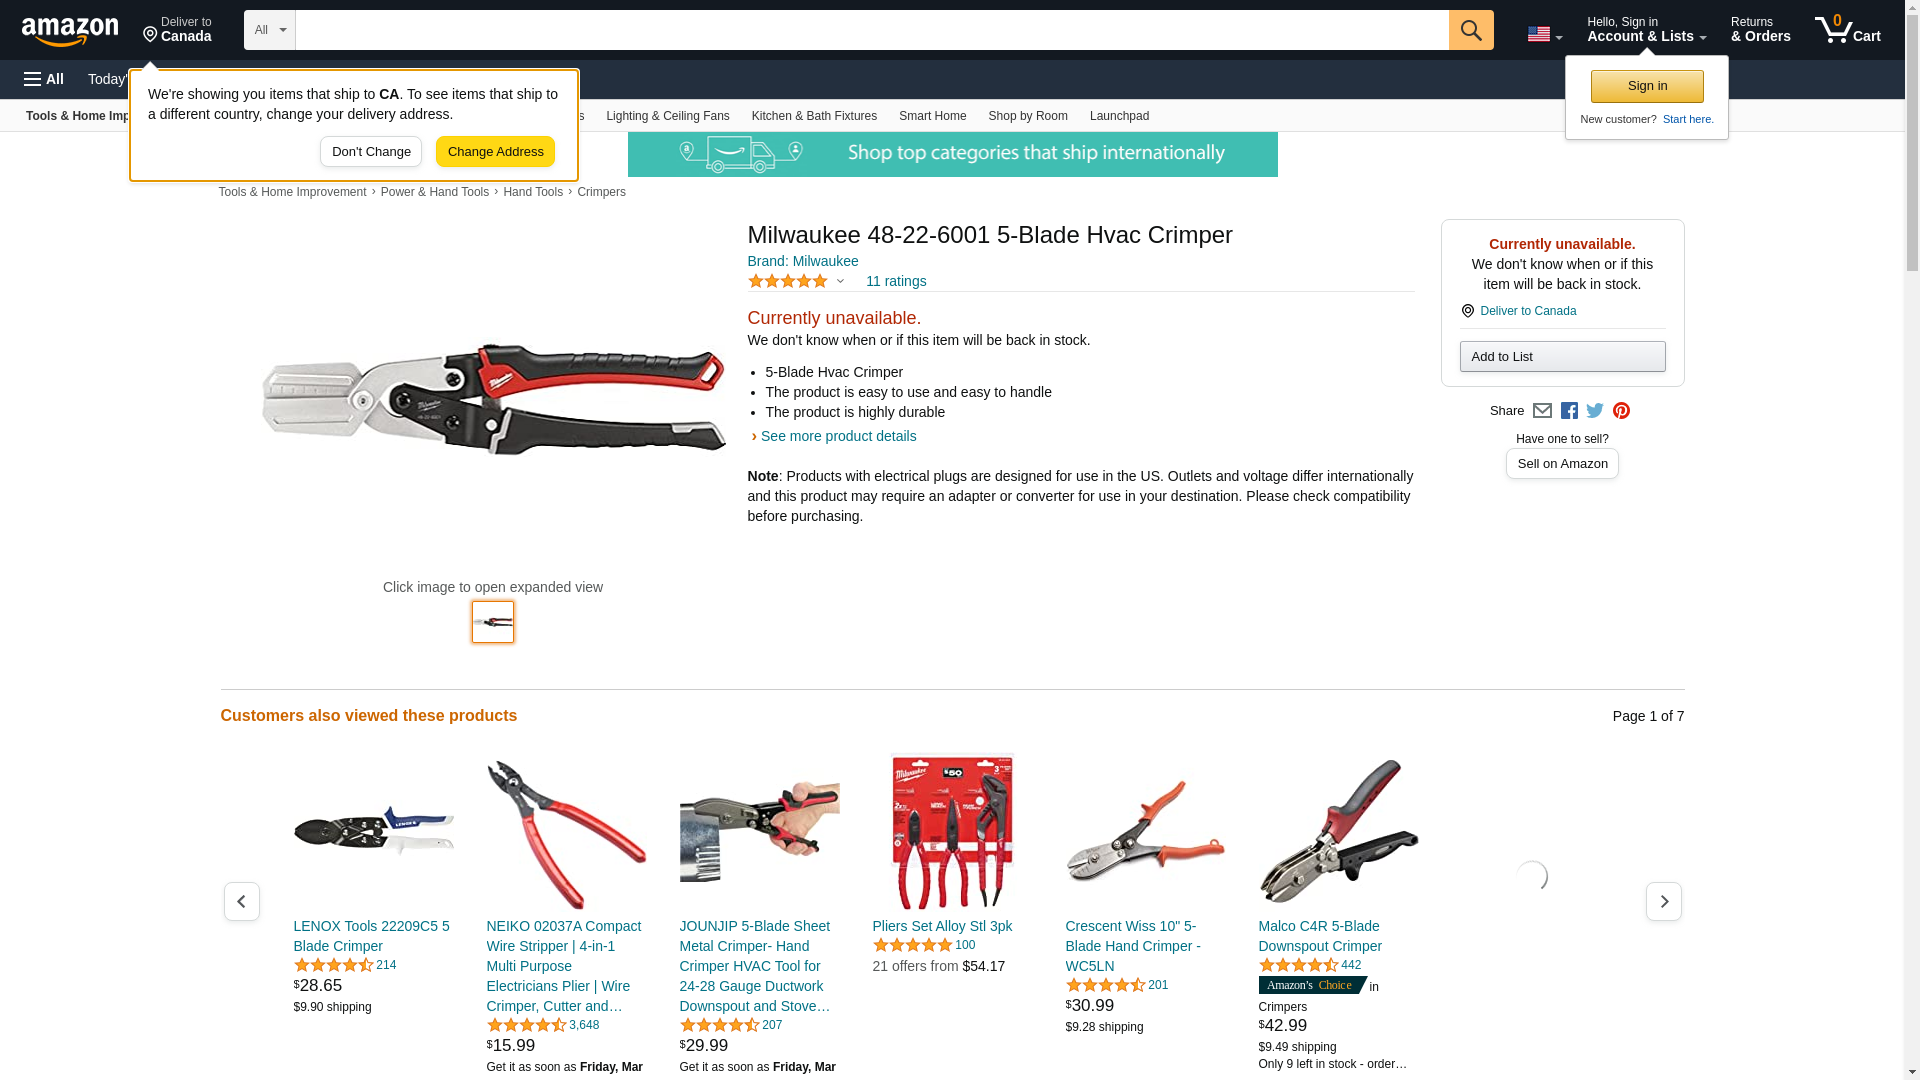Open the country flag language selector
Viewport: 1920px width, 1080px height.
pos(1545,34)
